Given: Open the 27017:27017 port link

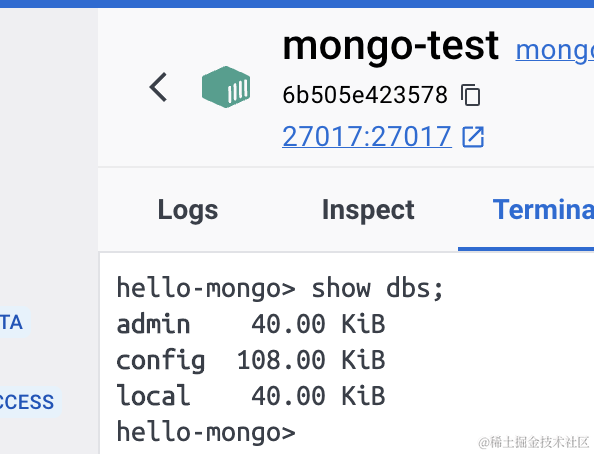Looking at the screenshot, I should tap(367, 136).
